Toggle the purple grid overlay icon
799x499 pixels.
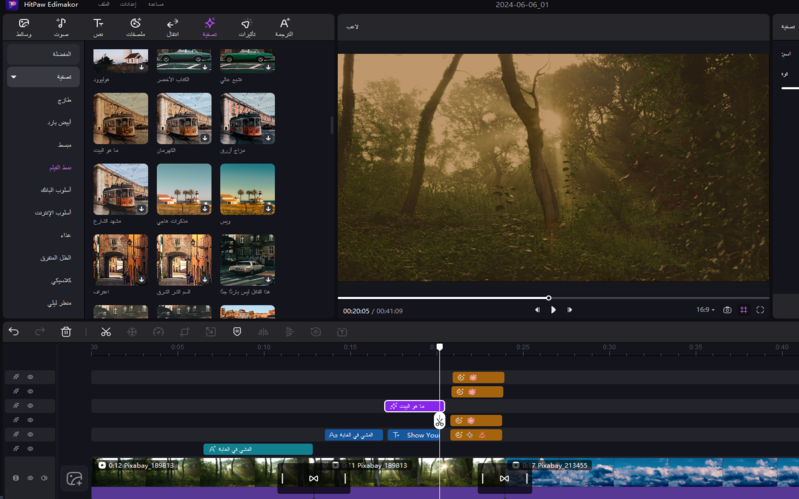(x=743, y=310)
